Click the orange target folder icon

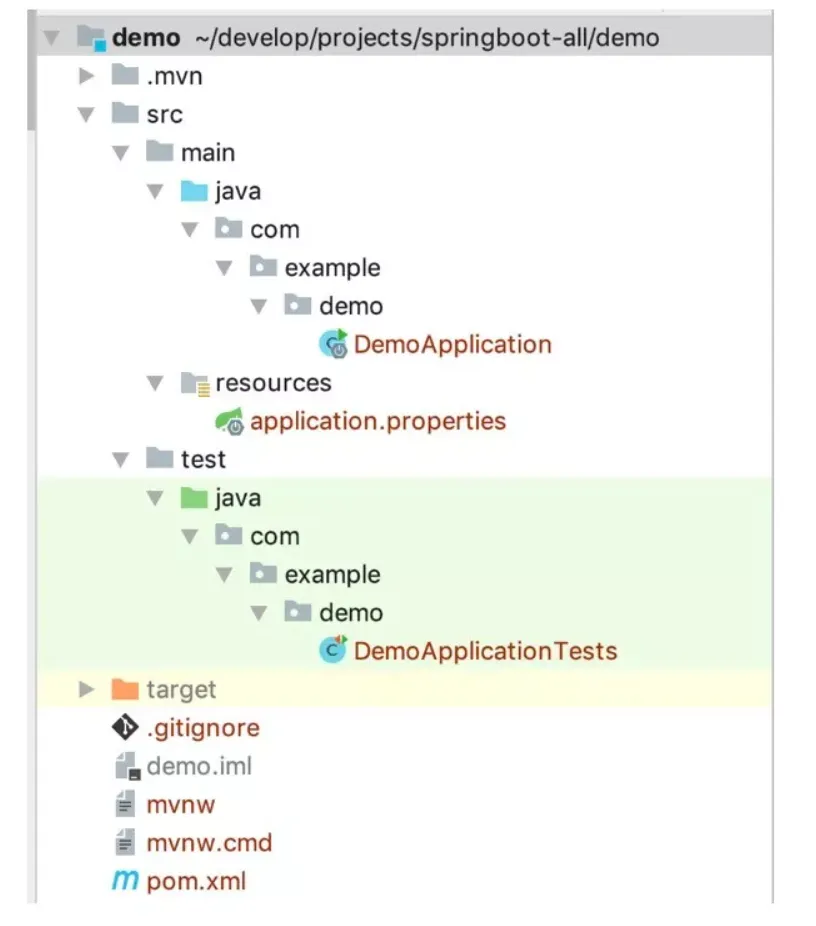click(125, 689)
